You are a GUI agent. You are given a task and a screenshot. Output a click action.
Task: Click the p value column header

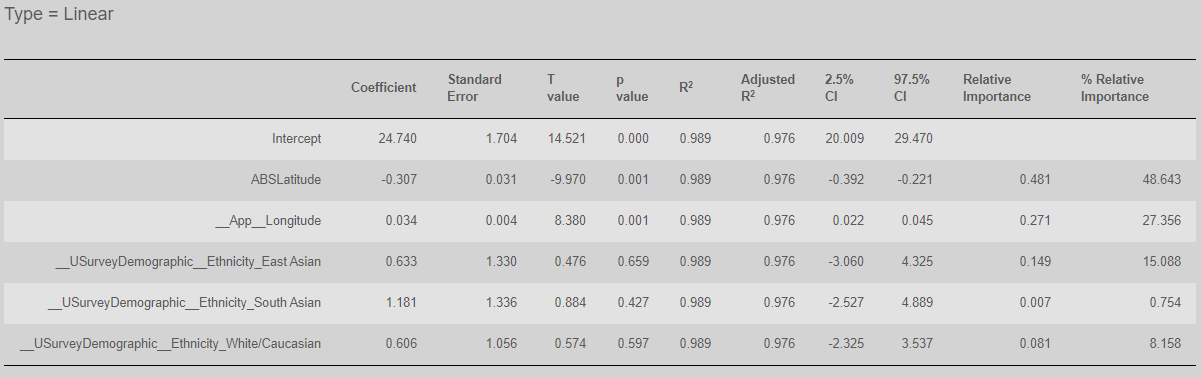pyautogui.click(x=632, y=88)
